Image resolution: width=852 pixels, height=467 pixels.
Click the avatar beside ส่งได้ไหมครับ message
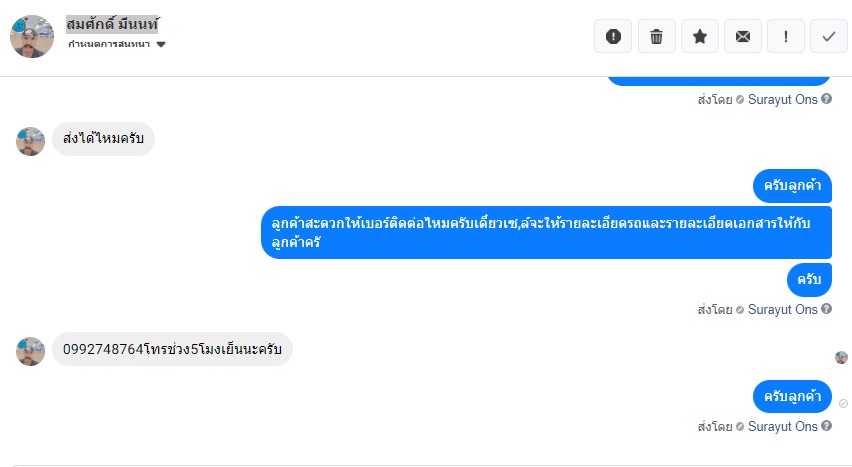point(30,141)
